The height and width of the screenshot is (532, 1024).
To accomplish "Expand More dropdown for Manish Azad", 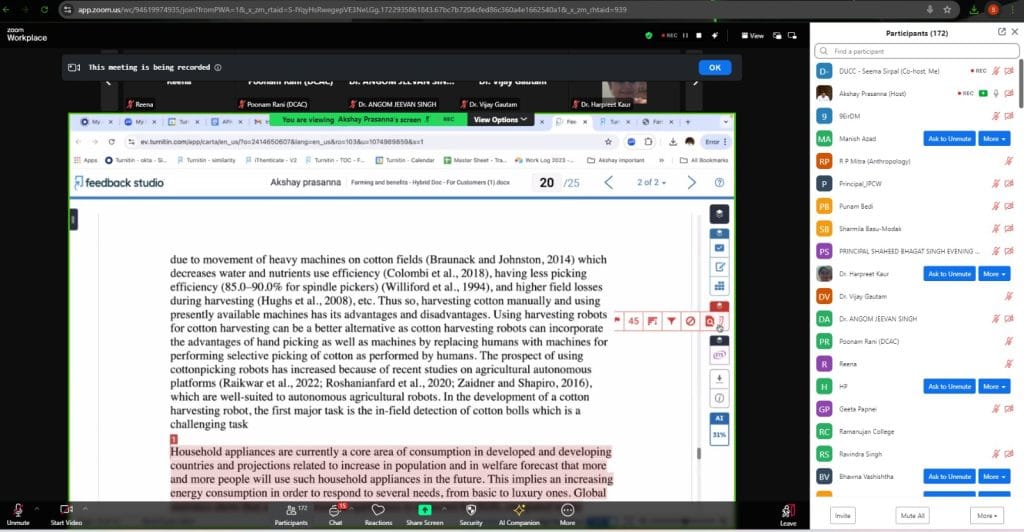I will (x=994, y=138).
